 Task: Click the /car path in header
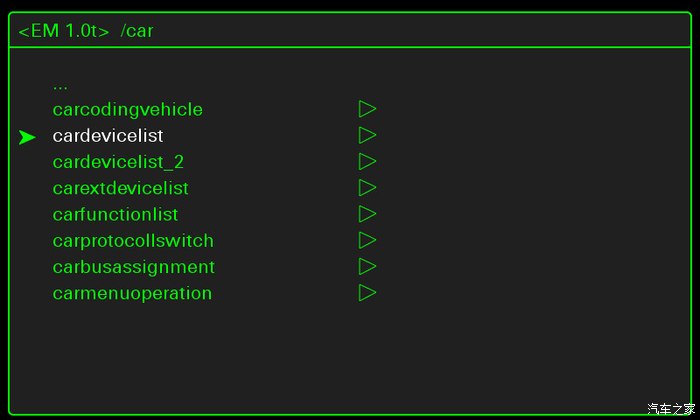(x=137, y=31)
